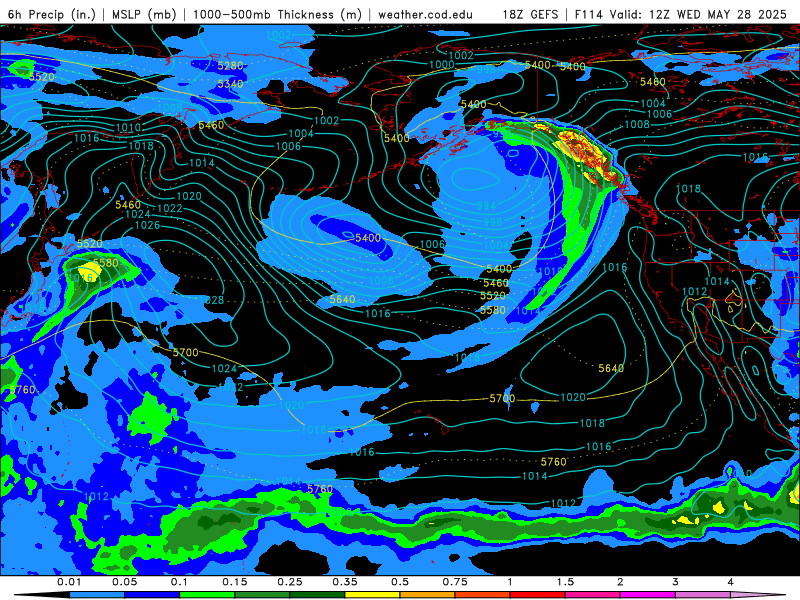Click the 0.5 legend value
The width and height of the screenshot is (800, 600).
pos(400,582)
